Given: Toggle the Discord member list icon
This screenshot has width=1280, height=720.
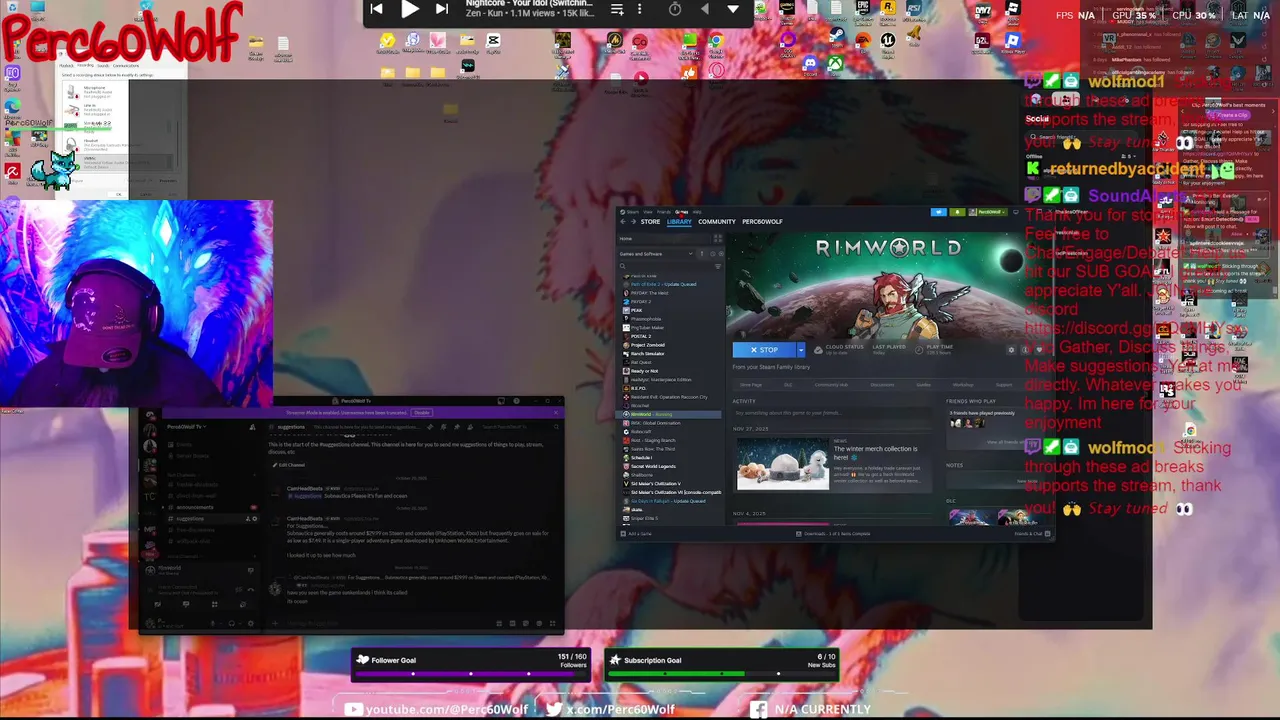Looking at the screenshot, I should tap(470, 427).
